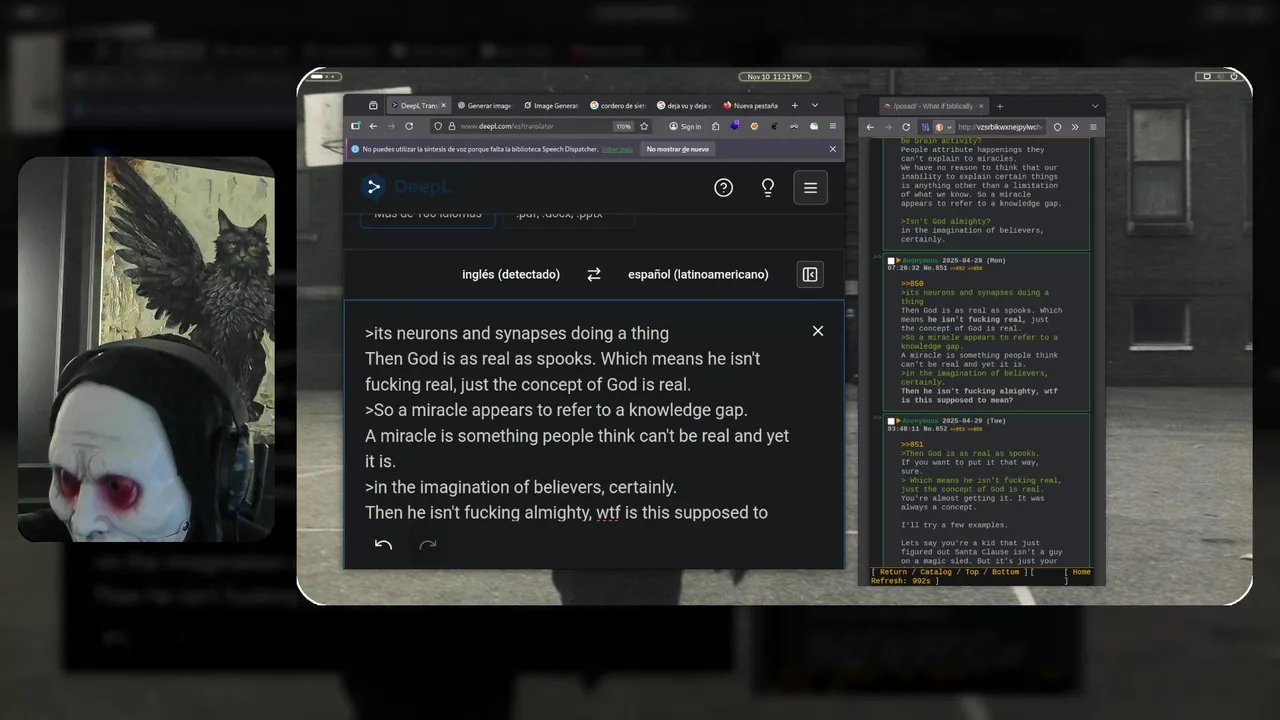The image size is (1280, 720).
Task: Click the green extension icon in toolbar
Action: (x=814, y=126)
